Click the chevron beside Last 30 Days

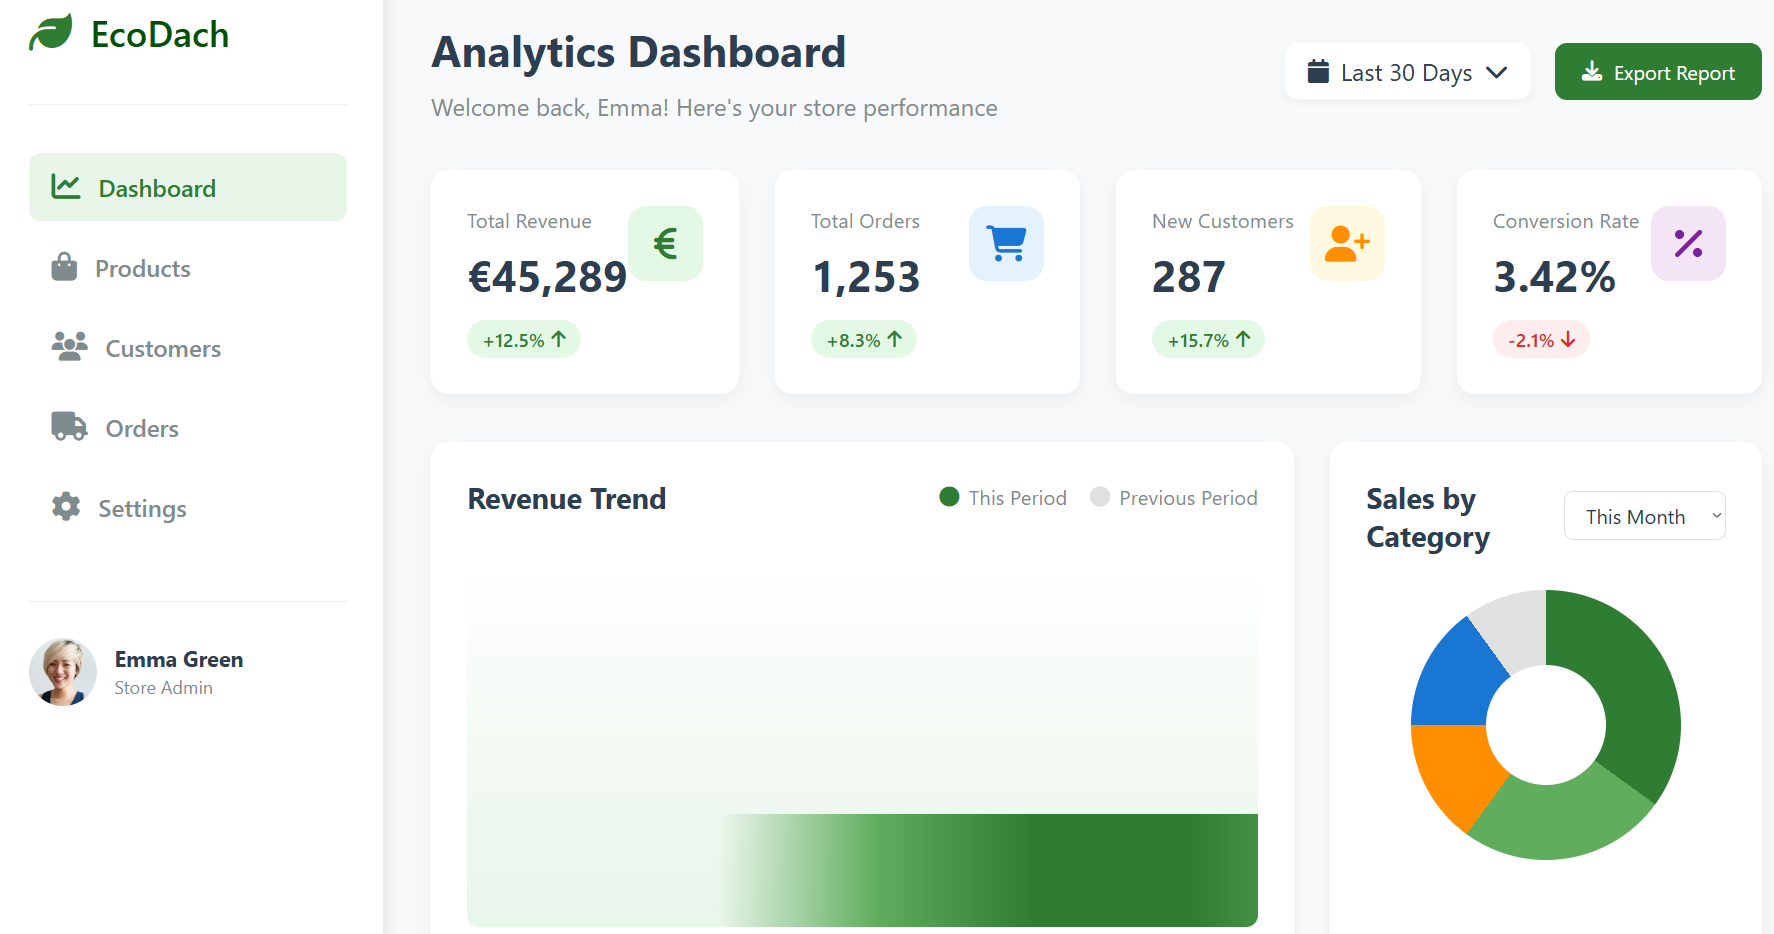[x=1496, y=72]
